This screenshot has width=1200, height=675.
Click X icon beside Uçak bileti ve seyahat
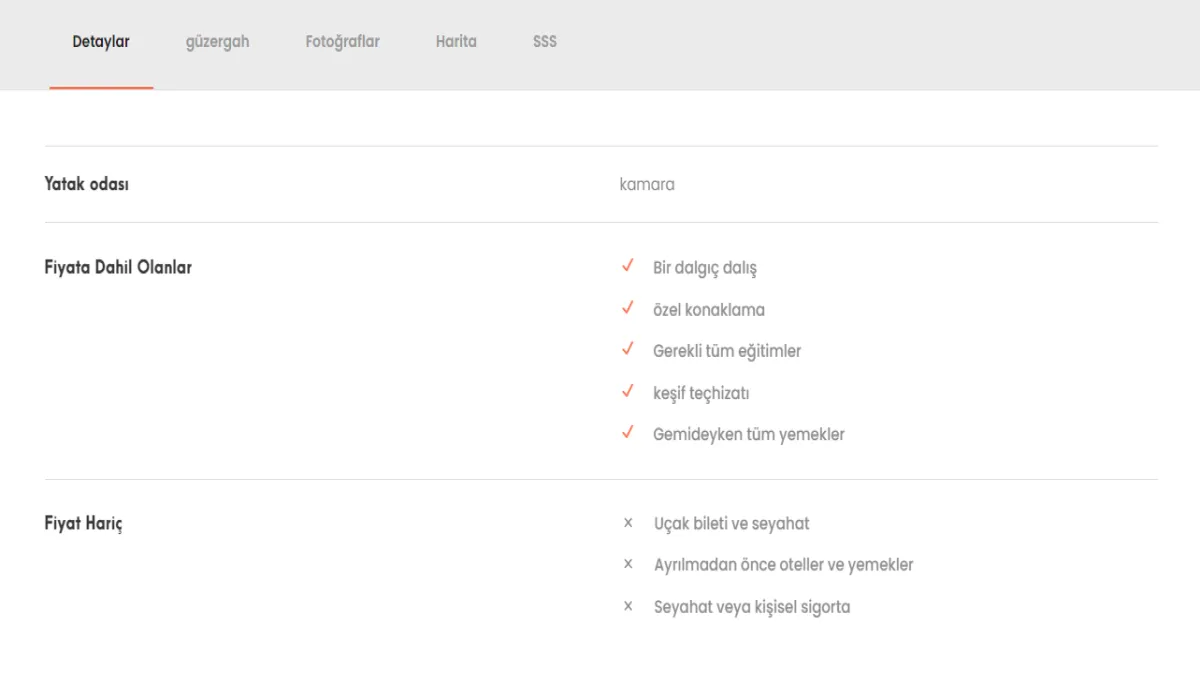(628, 523)
